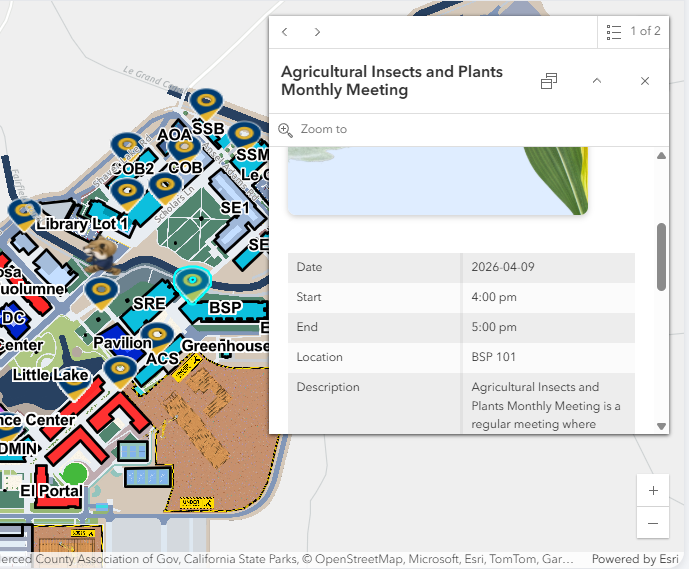Screen dimensions: 689x569
Task: Click the BSP building label
Action: click(x=225, y=307)
